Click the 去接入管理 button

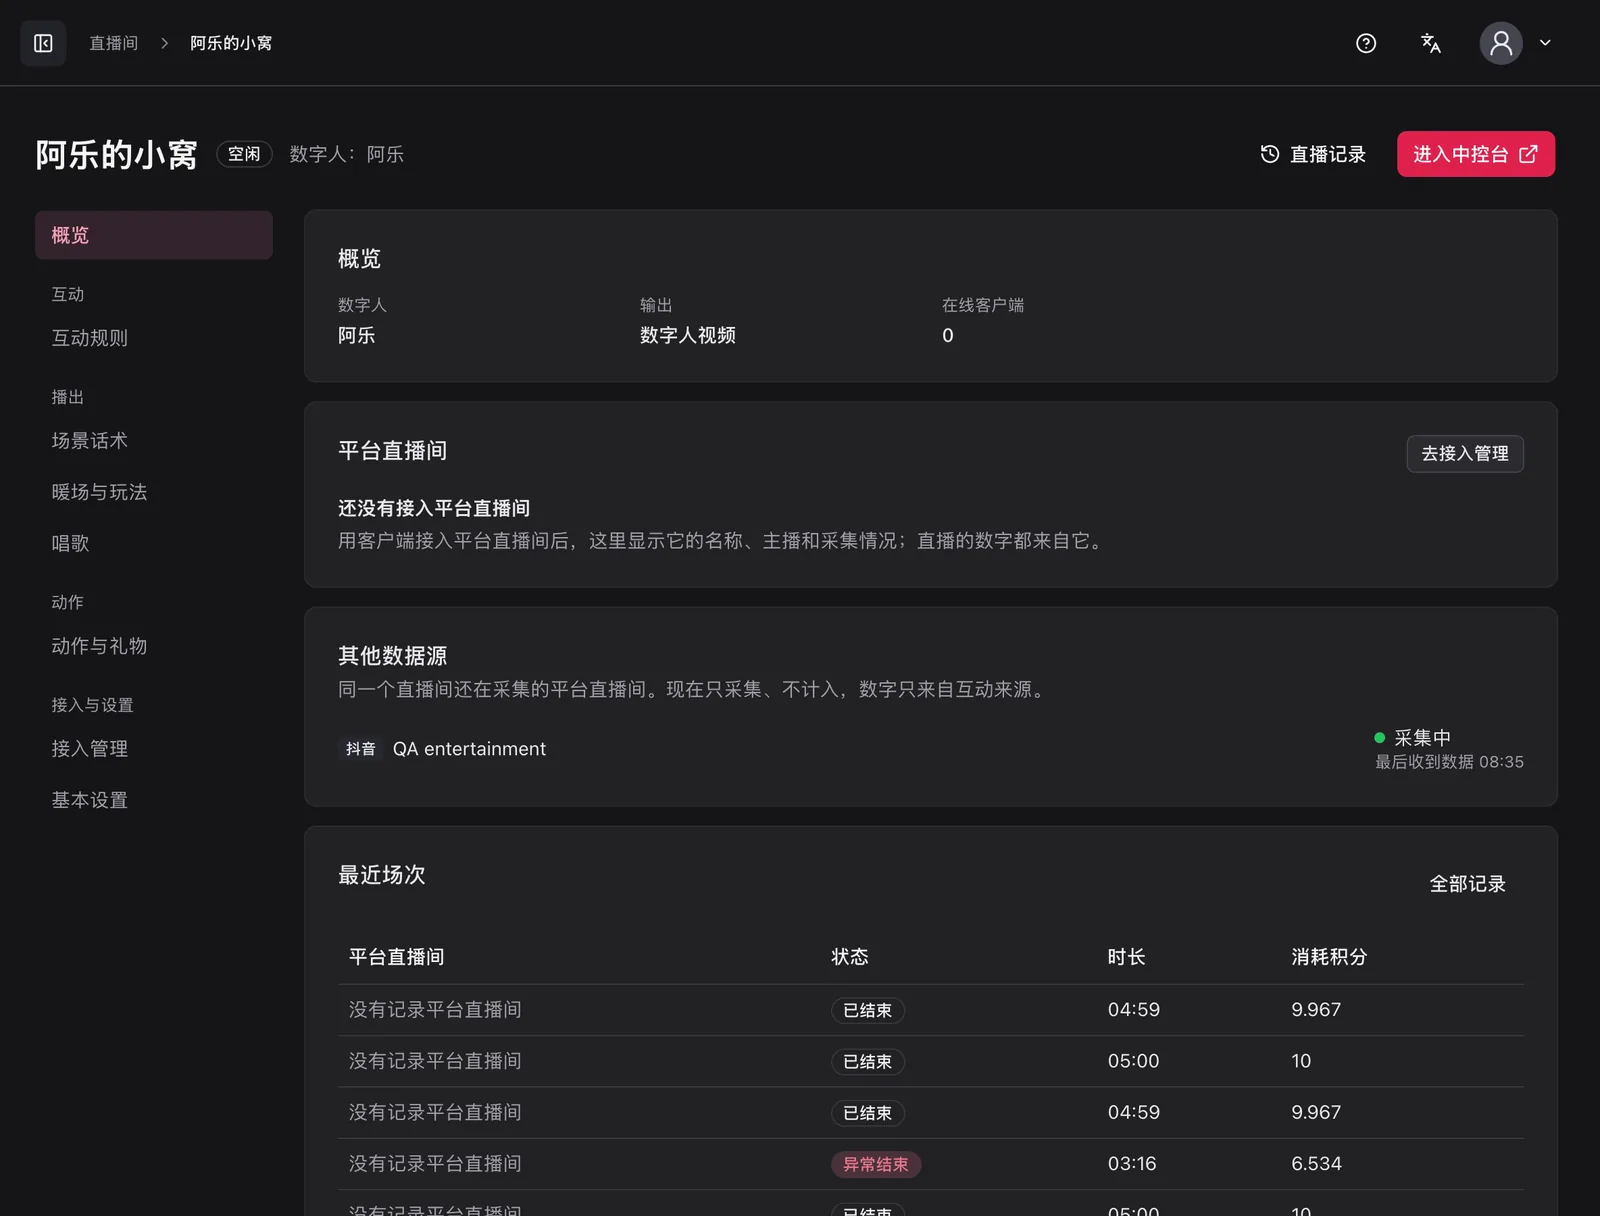[x=1465, y=454]
